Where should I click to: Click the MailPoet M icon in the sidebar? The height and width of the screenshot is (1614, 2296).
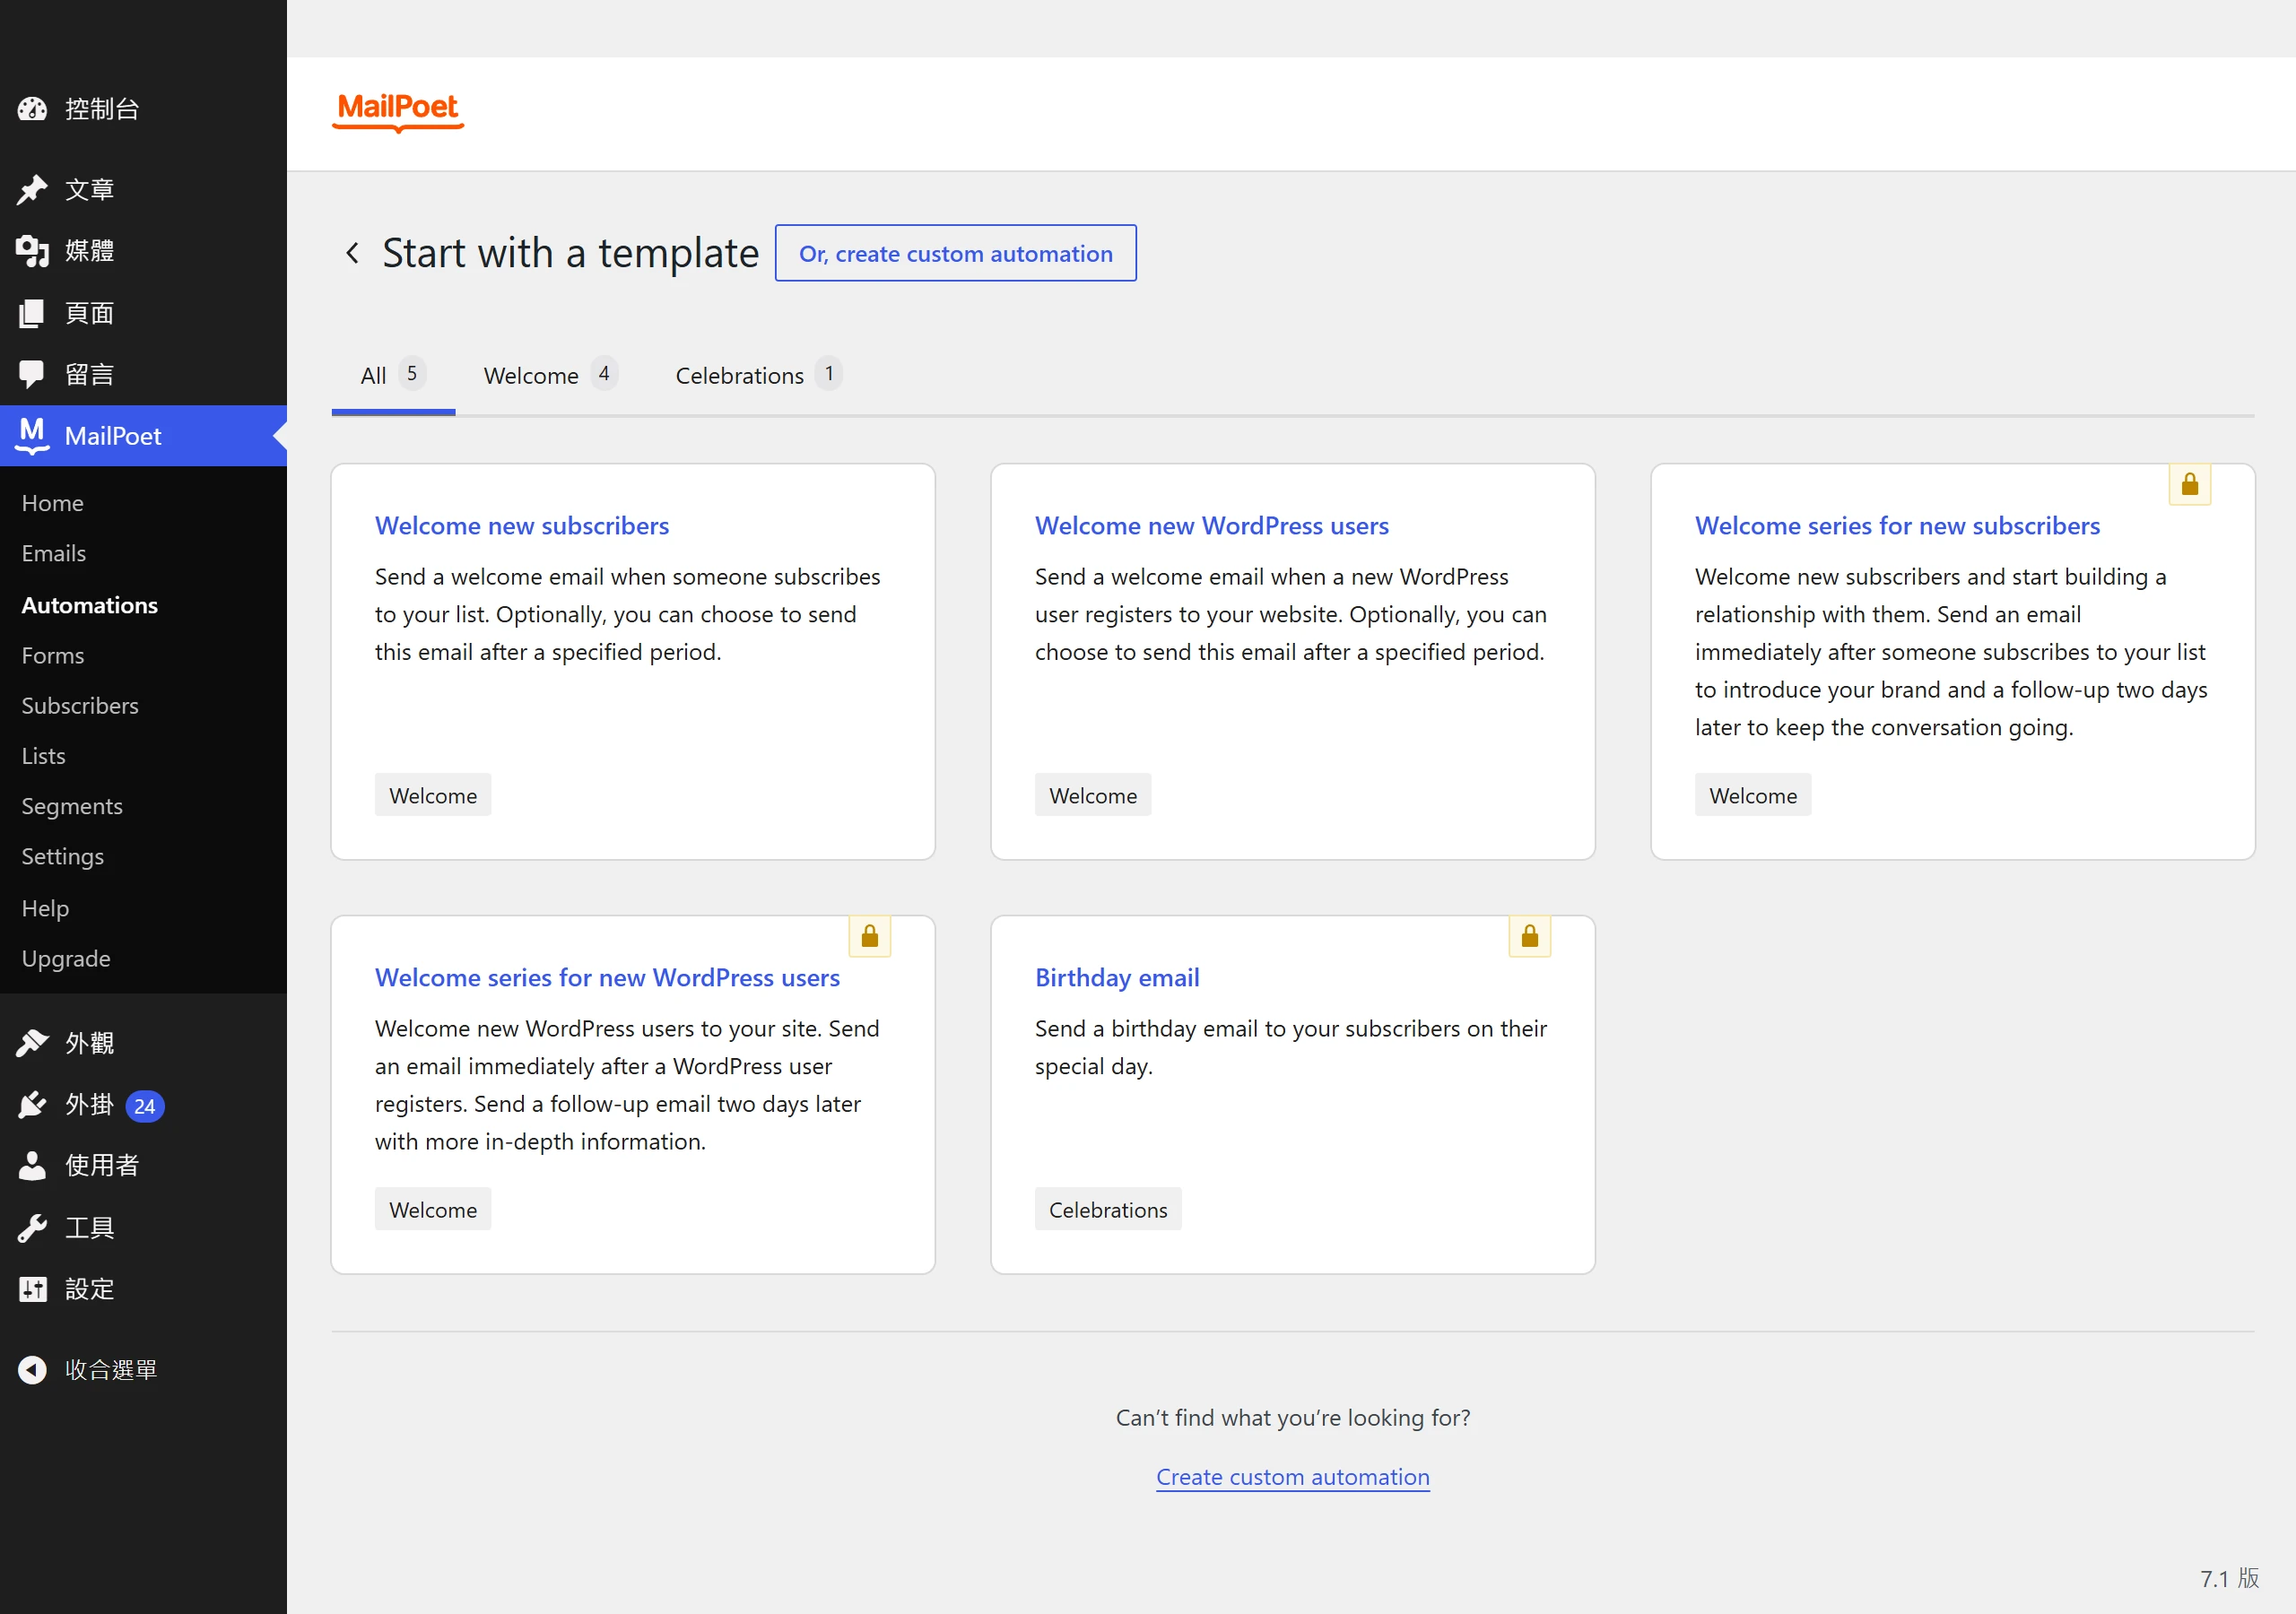coord(32,435)
